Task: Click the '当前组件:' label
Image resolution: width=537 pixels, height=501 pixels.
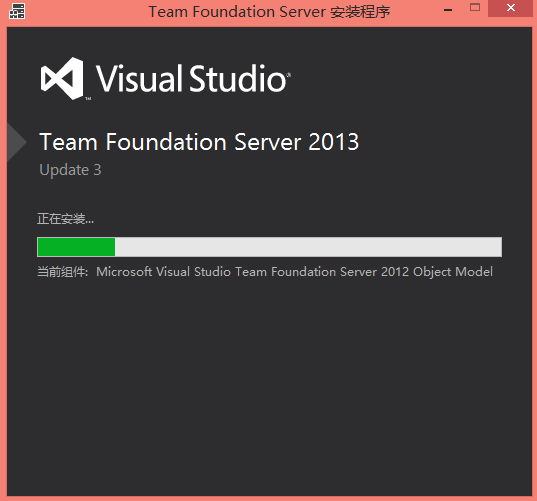Action: tap(63, 272)
